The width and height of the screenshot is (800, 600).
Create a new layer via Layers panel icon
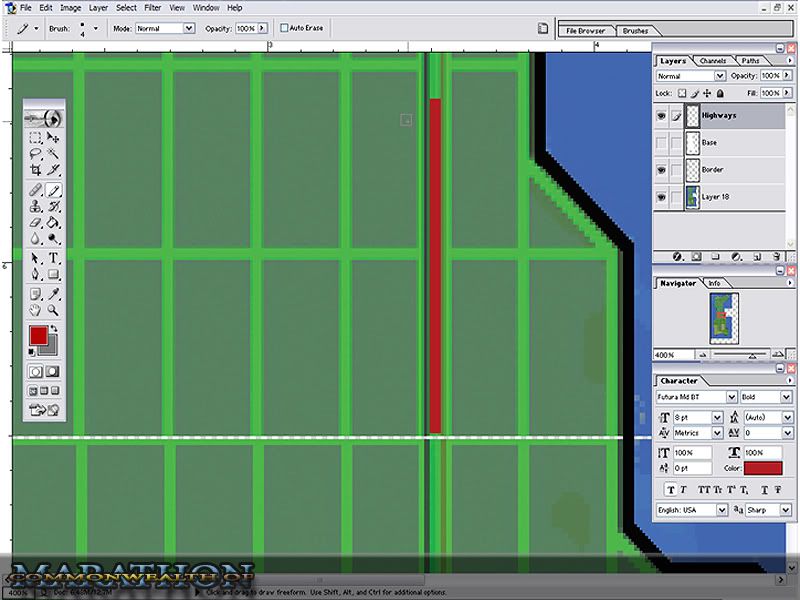click(x=757, y=256)
